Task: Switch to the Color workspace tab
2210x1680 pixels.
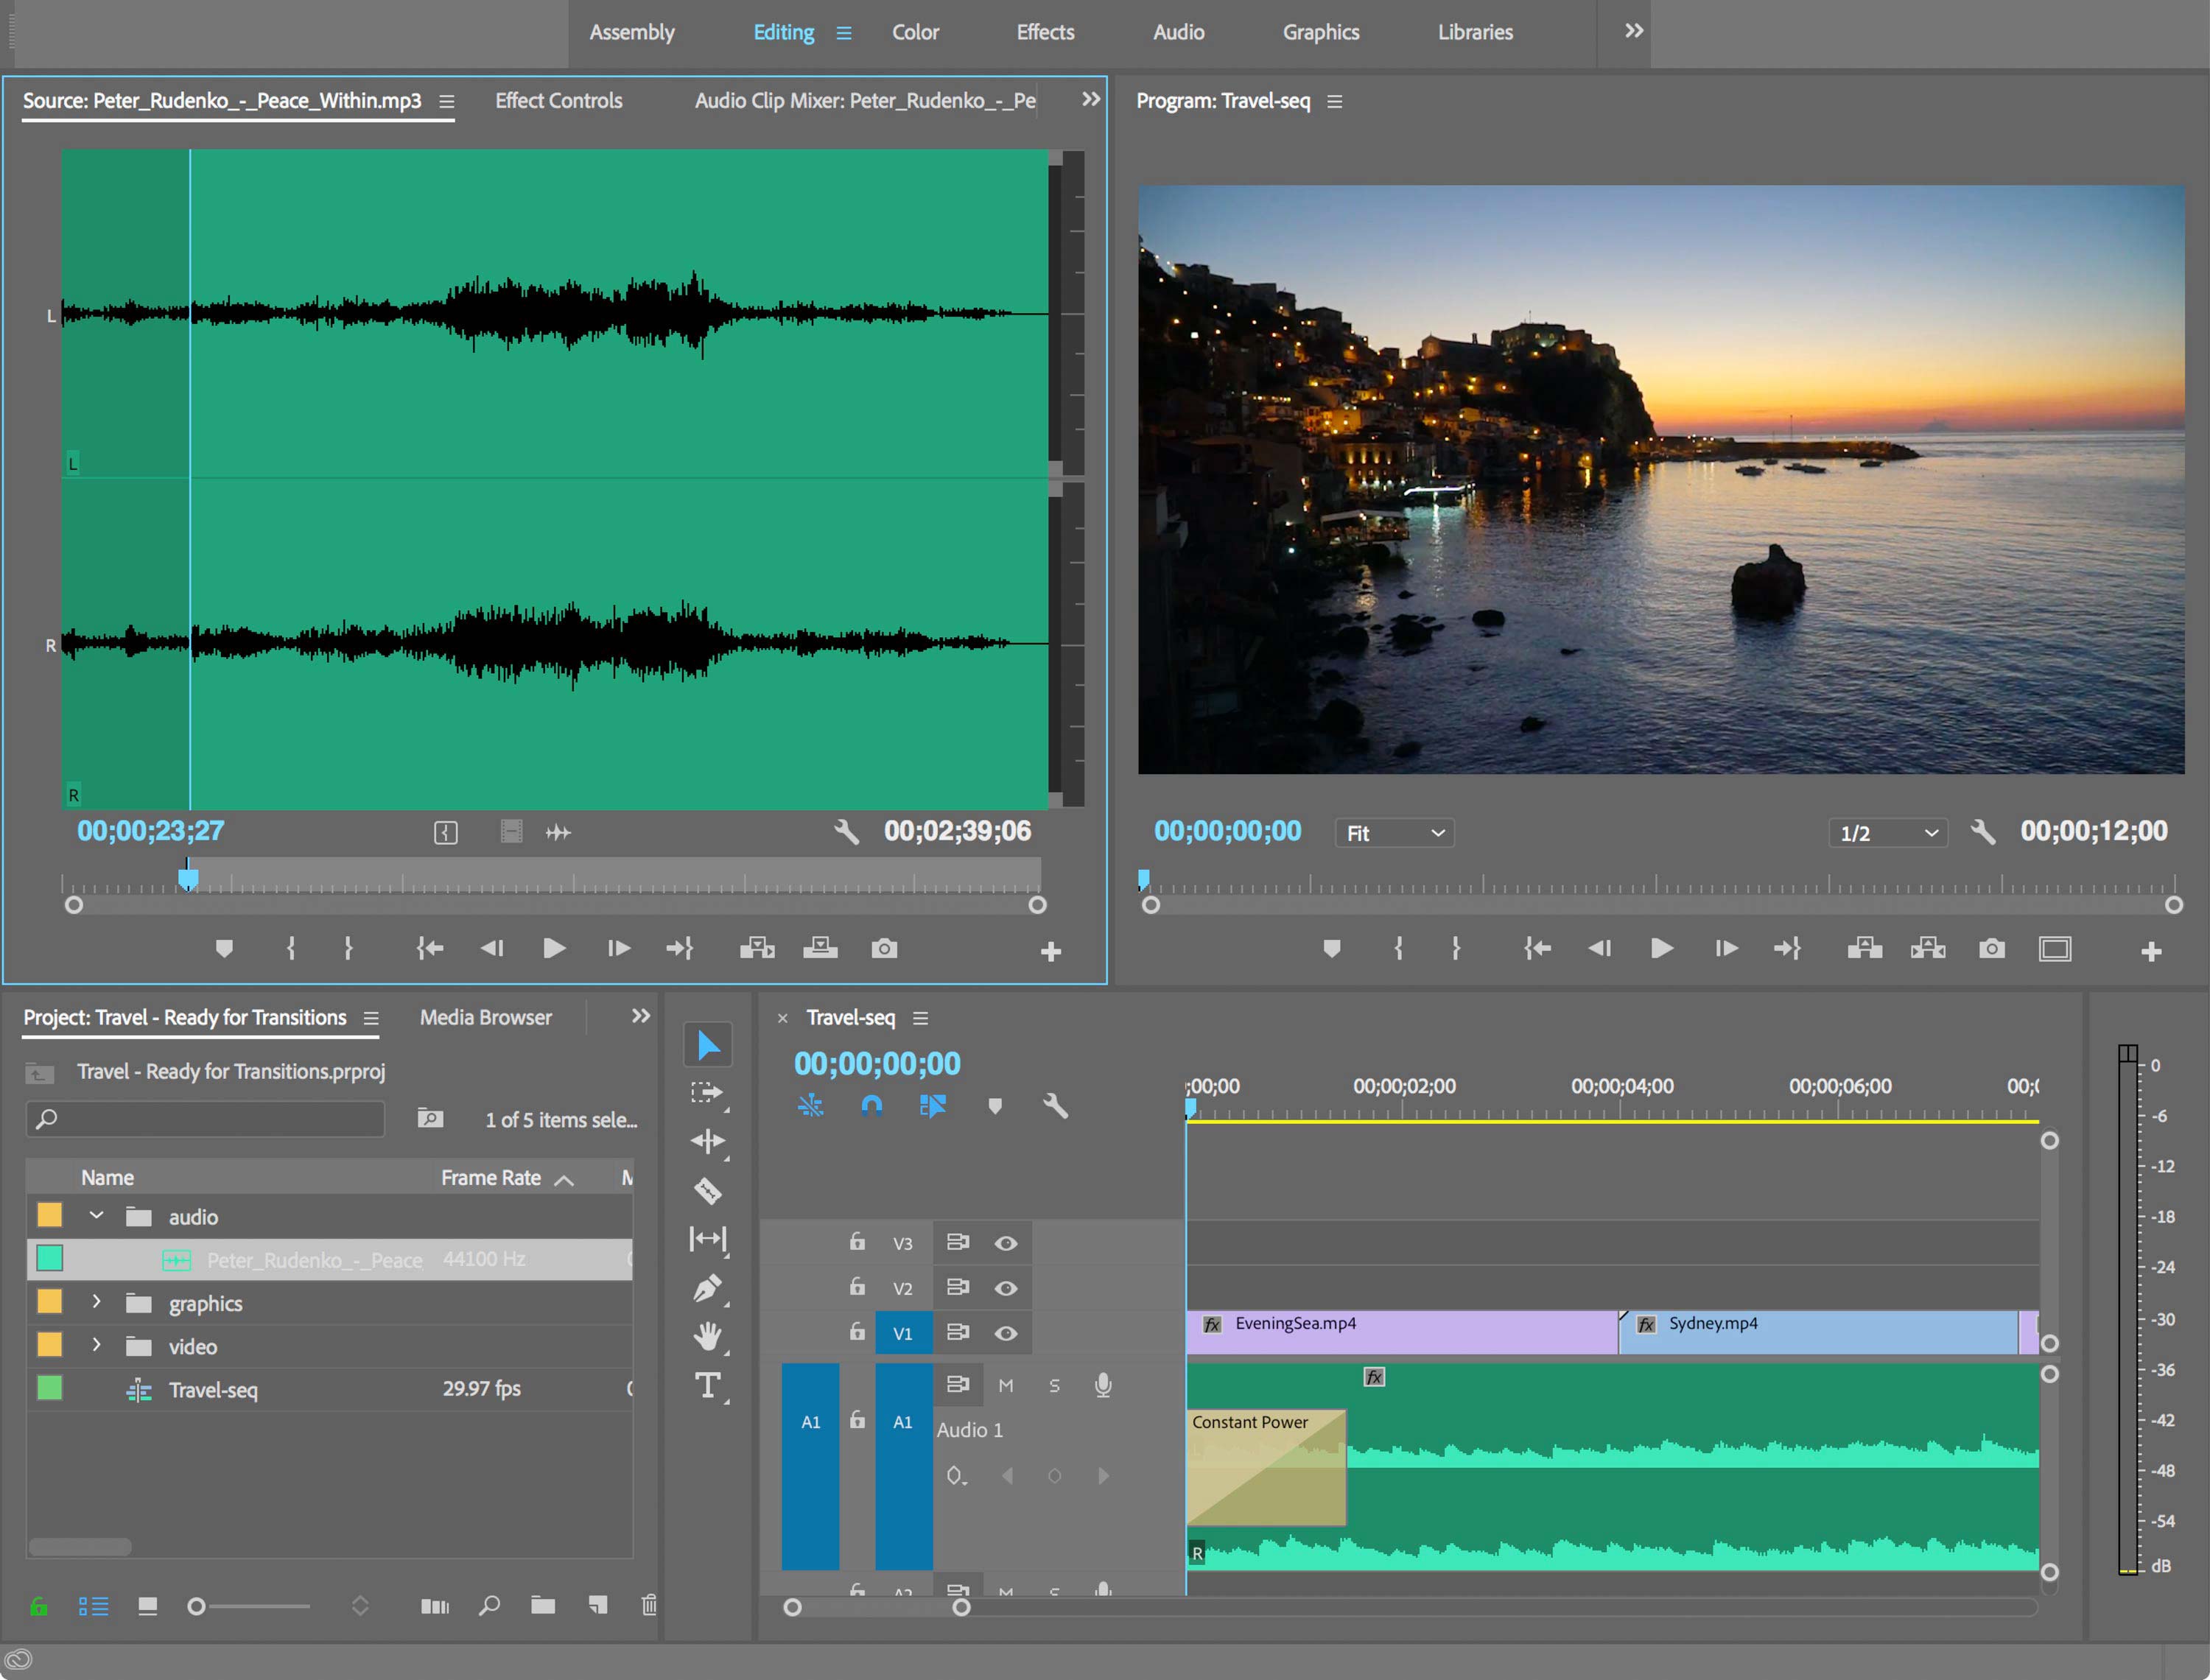Action: point(915,32)
